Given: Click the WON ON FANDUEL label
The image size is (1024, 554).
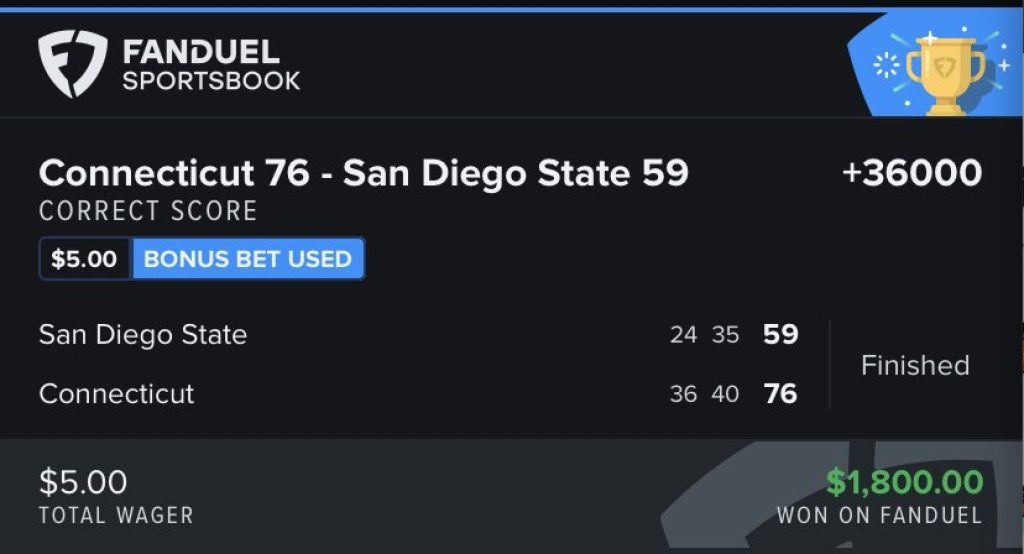Looking at the screenshot, I should point(879,516).
